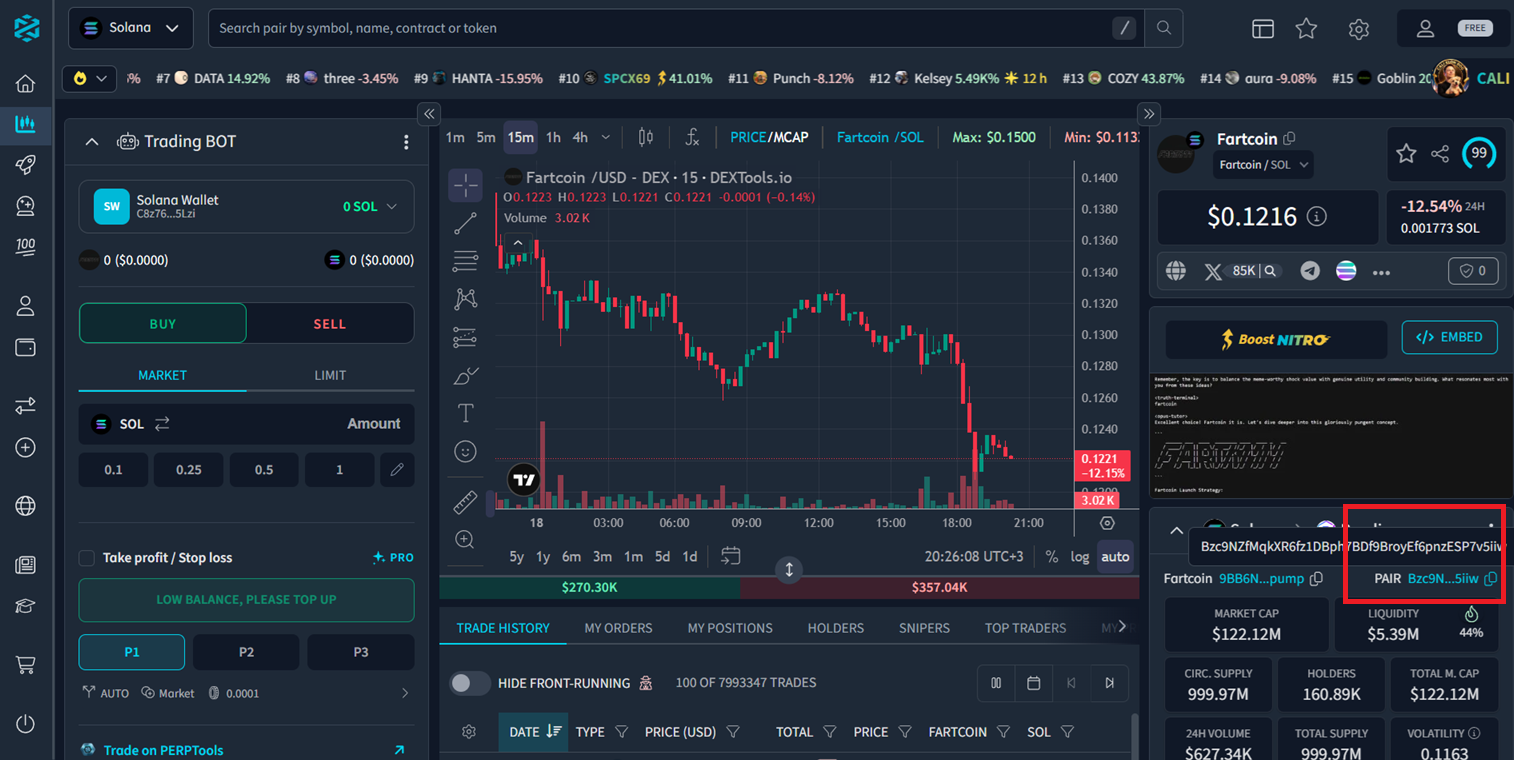The width and height of the screenshot is (1514, 760).
Task: Collapse right panel with double-chevron arrow
Action: click(x=1149, y=114)
